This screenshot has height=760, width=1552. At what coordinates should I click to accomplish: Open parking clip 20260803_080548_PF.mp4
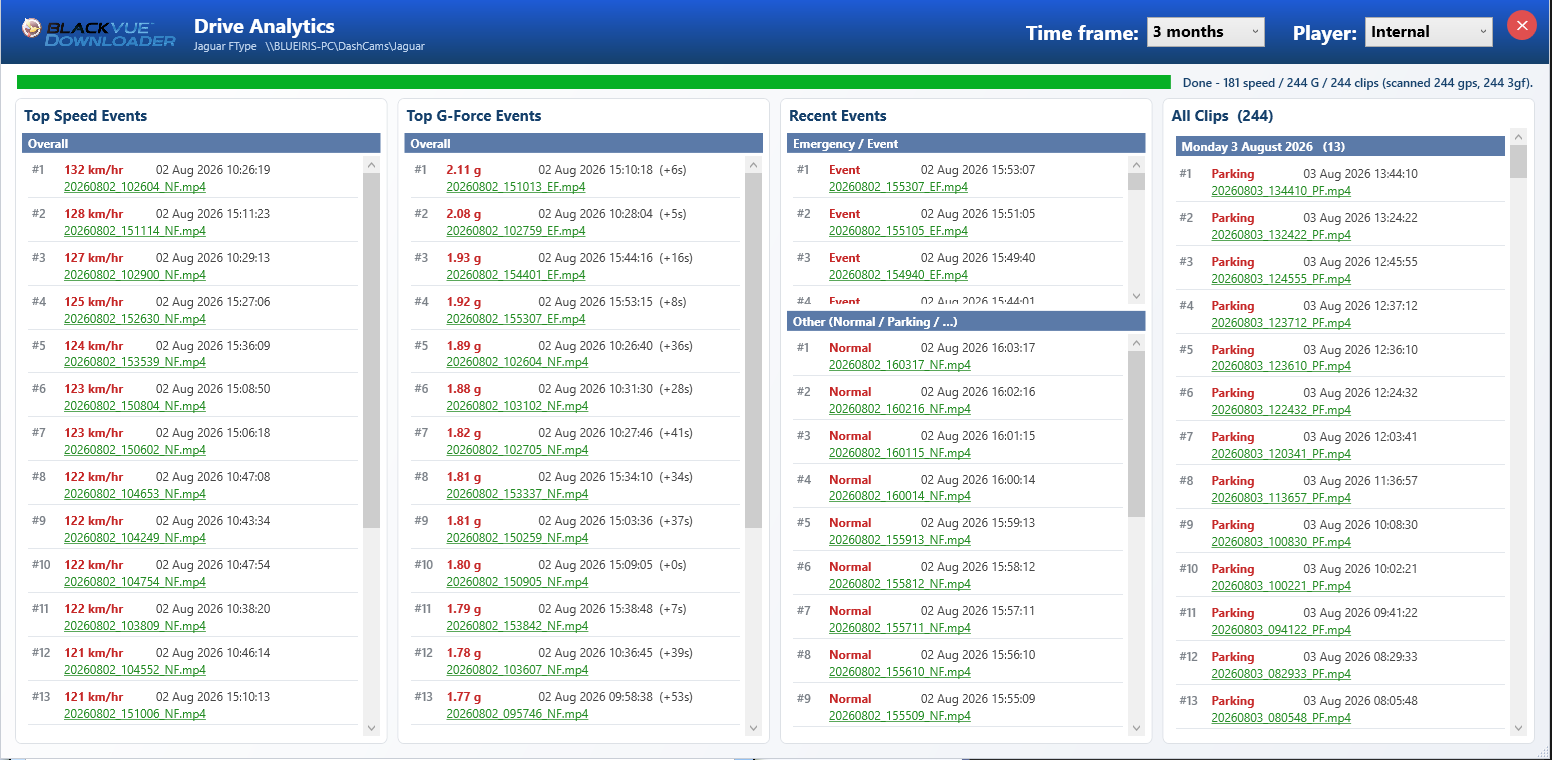[x=1281, y=718]
